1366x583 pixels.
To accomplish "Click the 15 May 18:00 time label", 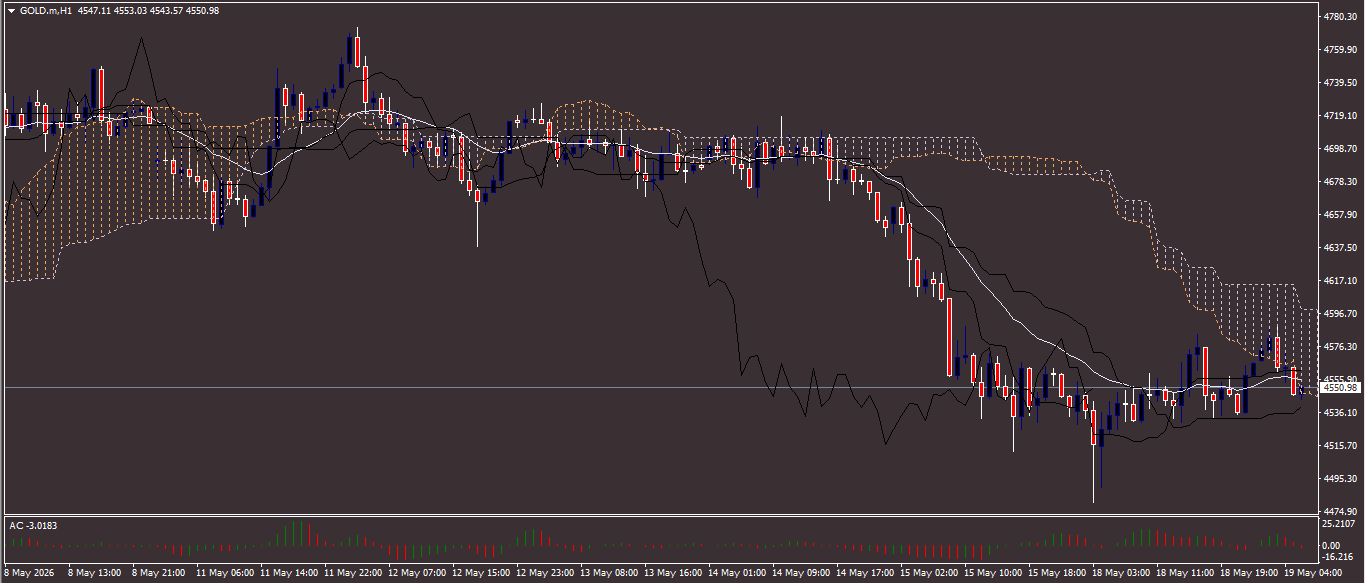I will (1057, 574).
